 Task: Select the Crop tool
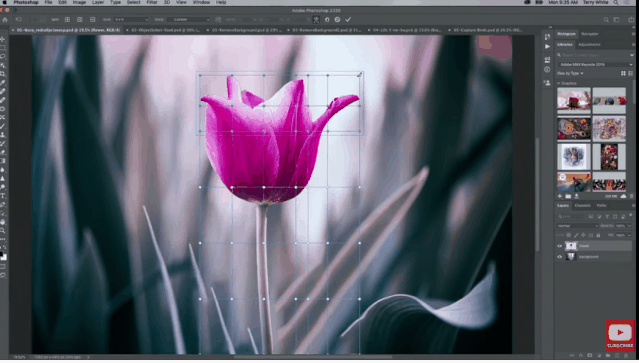[x=3, y=74]
